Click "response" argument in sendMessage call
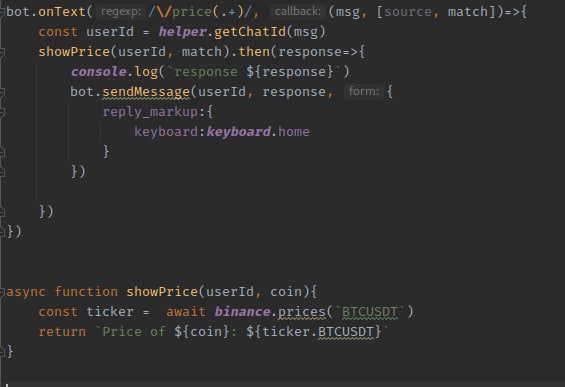Image resolution: width=565 pixels, height=387 pixels. (x=294, y=92)
